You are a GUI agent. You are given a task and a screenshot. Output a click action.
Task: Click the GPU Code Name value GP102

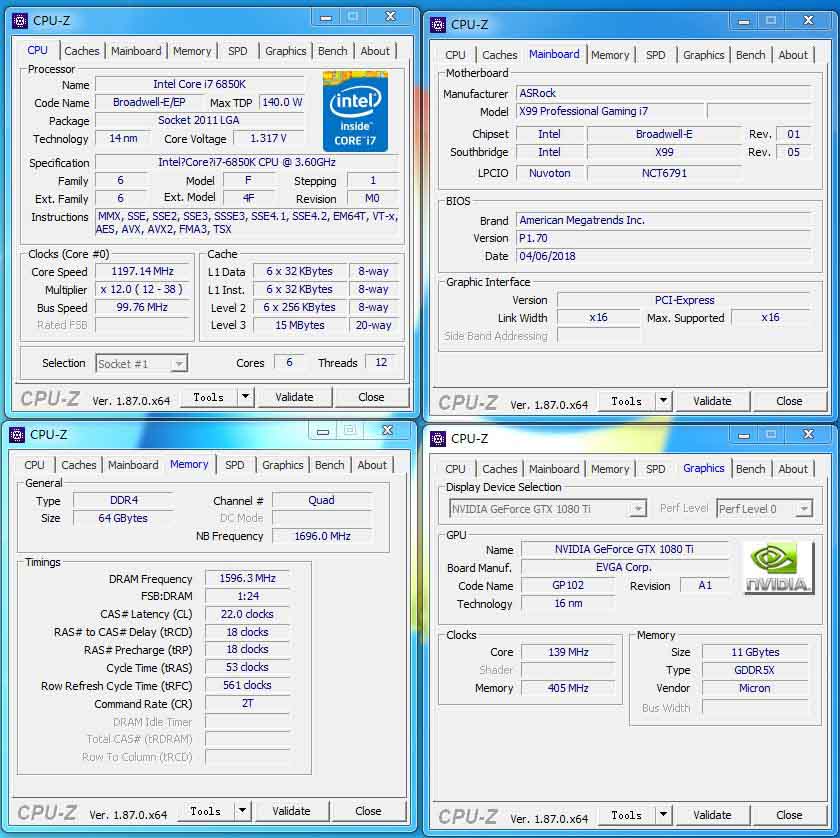[568, 585]
